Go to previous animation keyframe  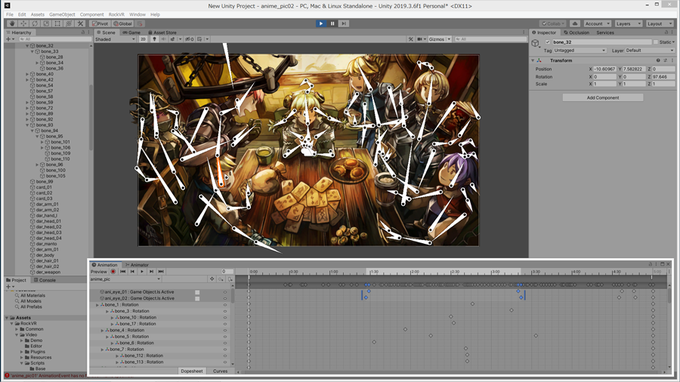pyautogui.click(x=132, y=271)
